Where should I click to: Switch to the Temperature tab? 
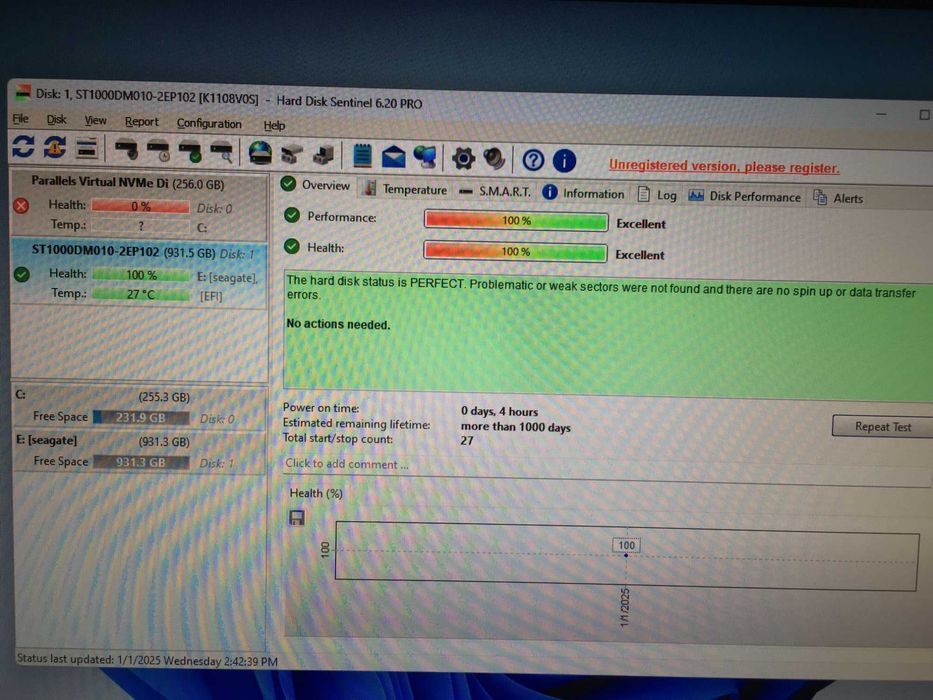coord(406,189)
